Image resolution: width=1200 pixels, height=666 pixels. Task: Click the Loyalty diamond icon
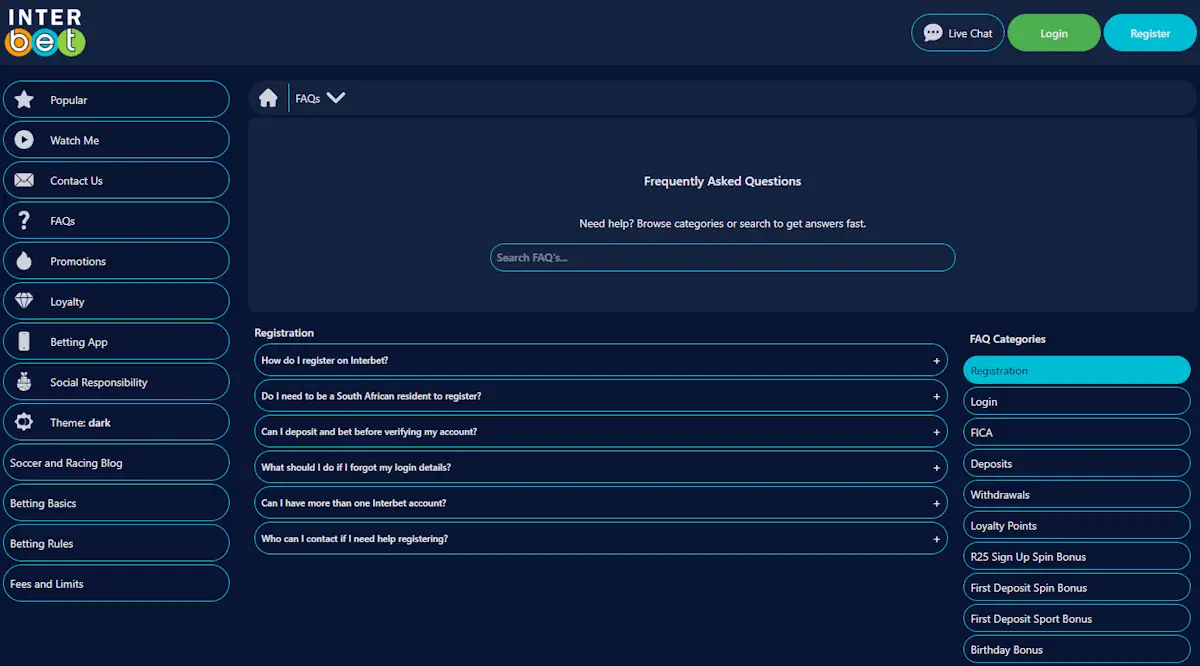pos(24,301)
